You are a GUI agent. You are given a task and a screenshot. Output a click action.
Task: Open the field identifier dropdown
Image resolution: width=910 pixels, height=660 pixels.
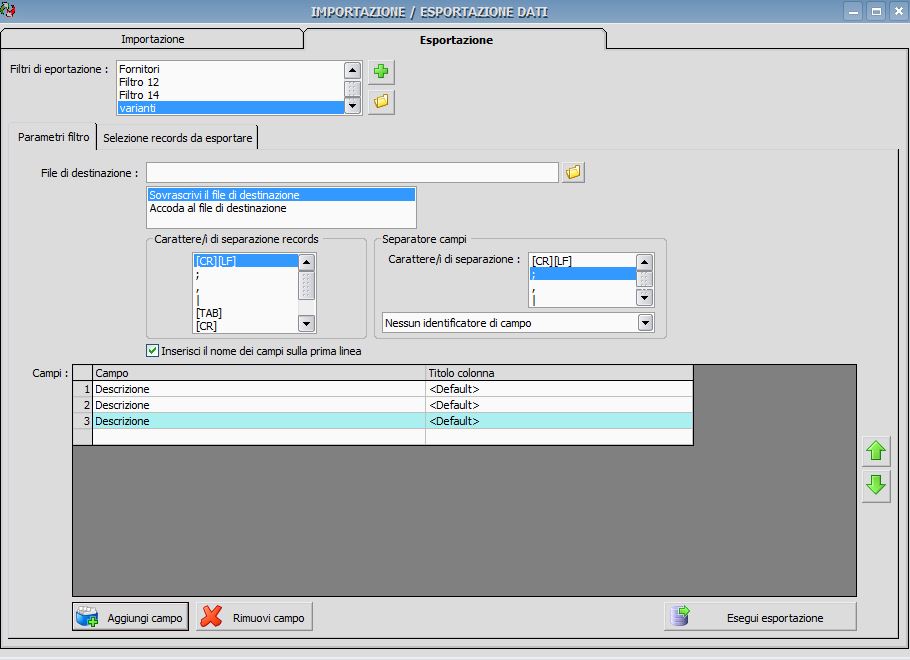click(645, 323)
